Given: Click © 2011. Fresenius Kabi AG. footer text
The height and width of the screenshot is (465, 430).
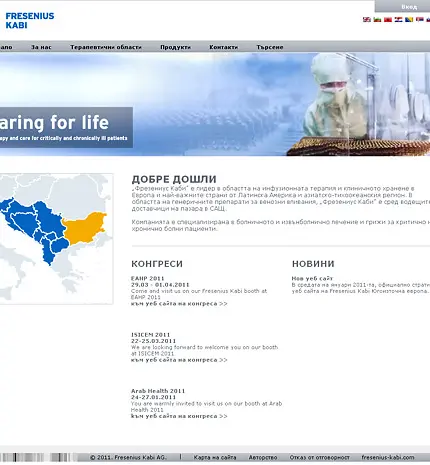Looking at the screenshot, I should [x=128, y=457].
